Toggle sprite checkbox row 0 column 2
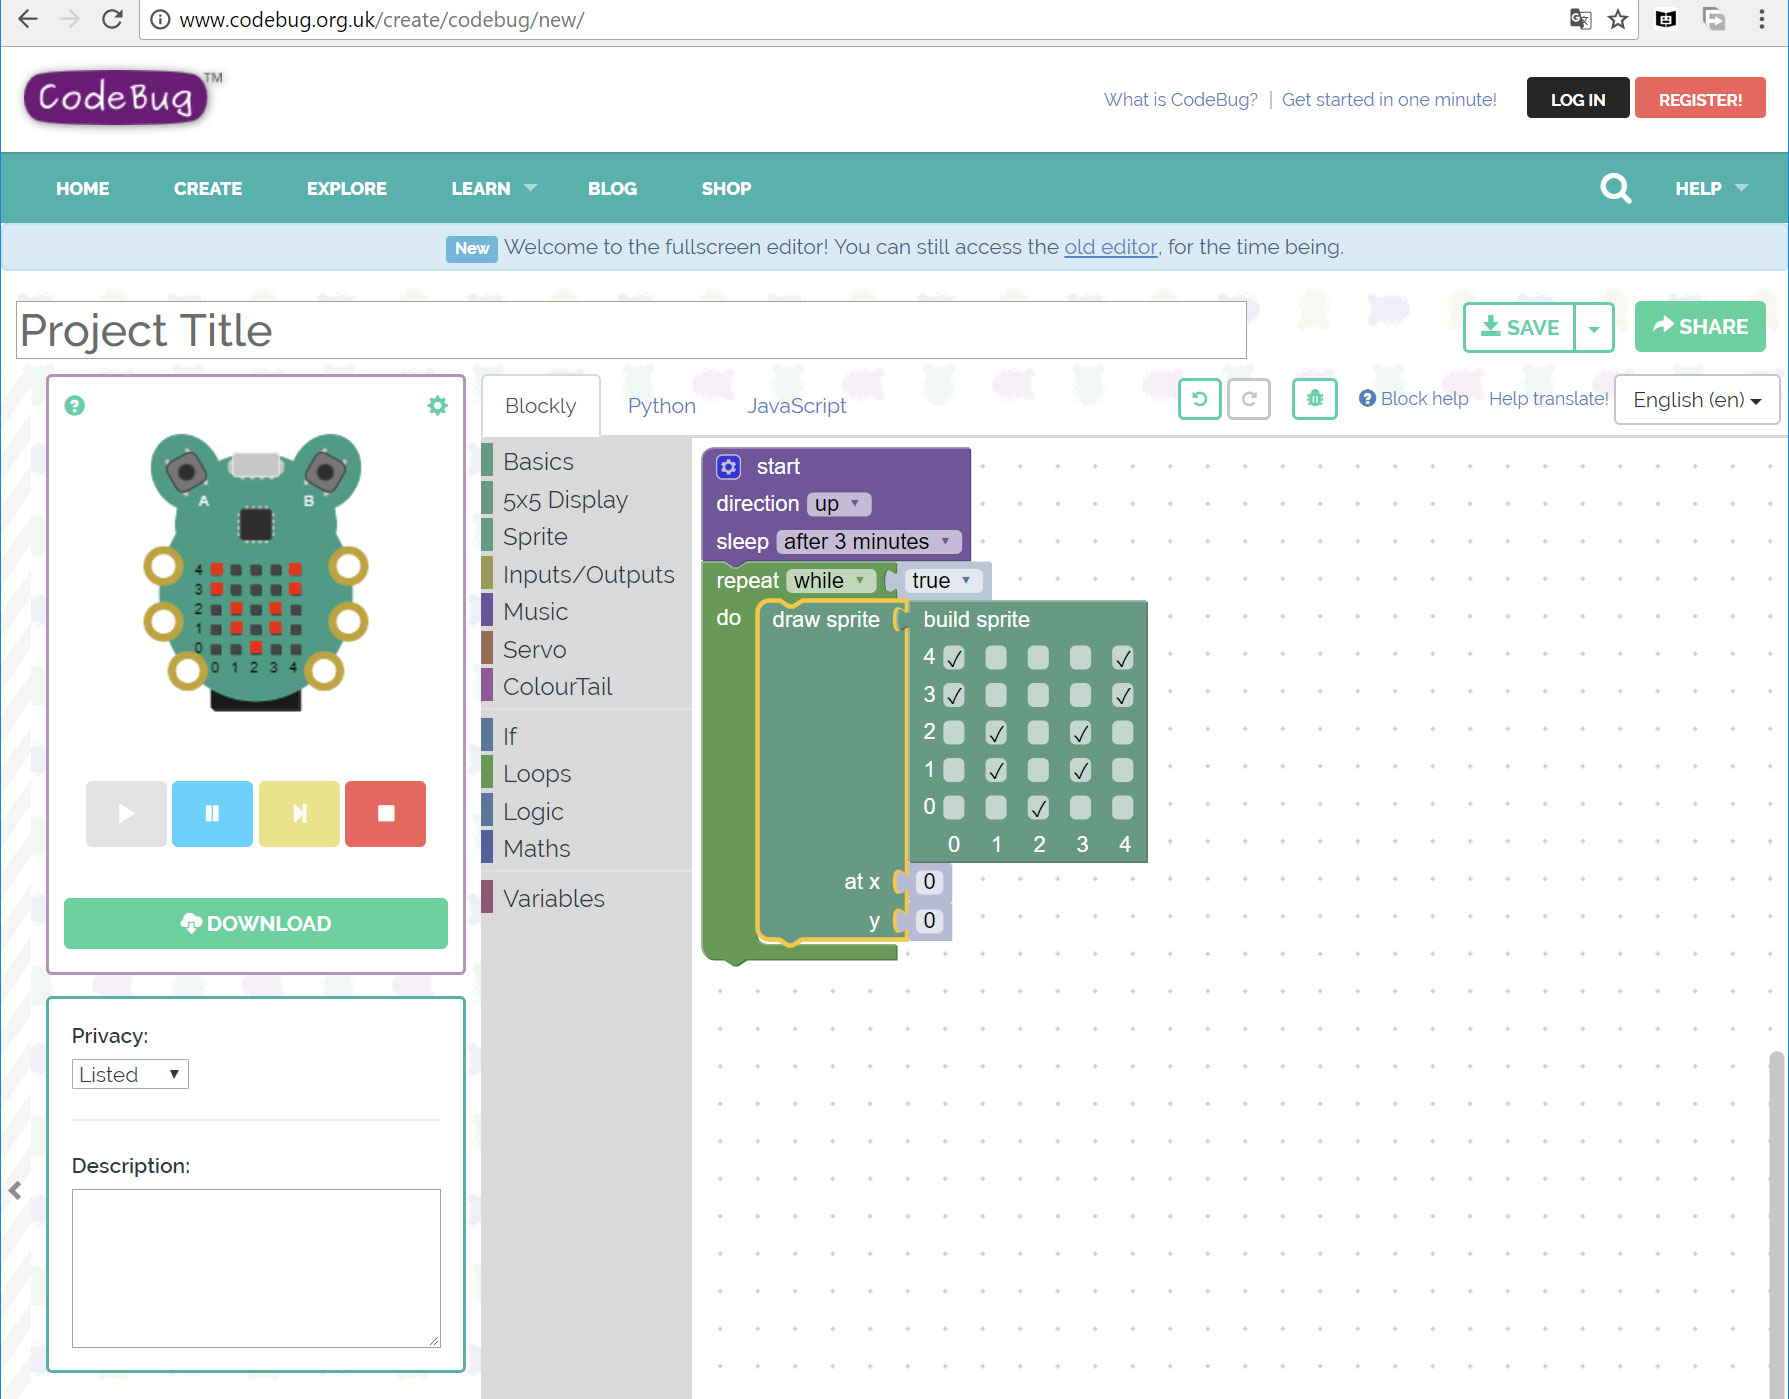The width and height of the screenshot is (1789, 1399). (x=1038, y=808)
